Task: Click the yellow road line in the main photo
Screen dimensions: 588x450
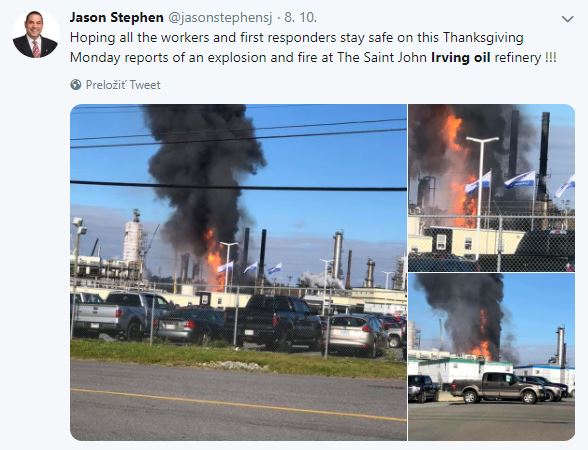Action: pyautogui.click(x=238, y=405)
